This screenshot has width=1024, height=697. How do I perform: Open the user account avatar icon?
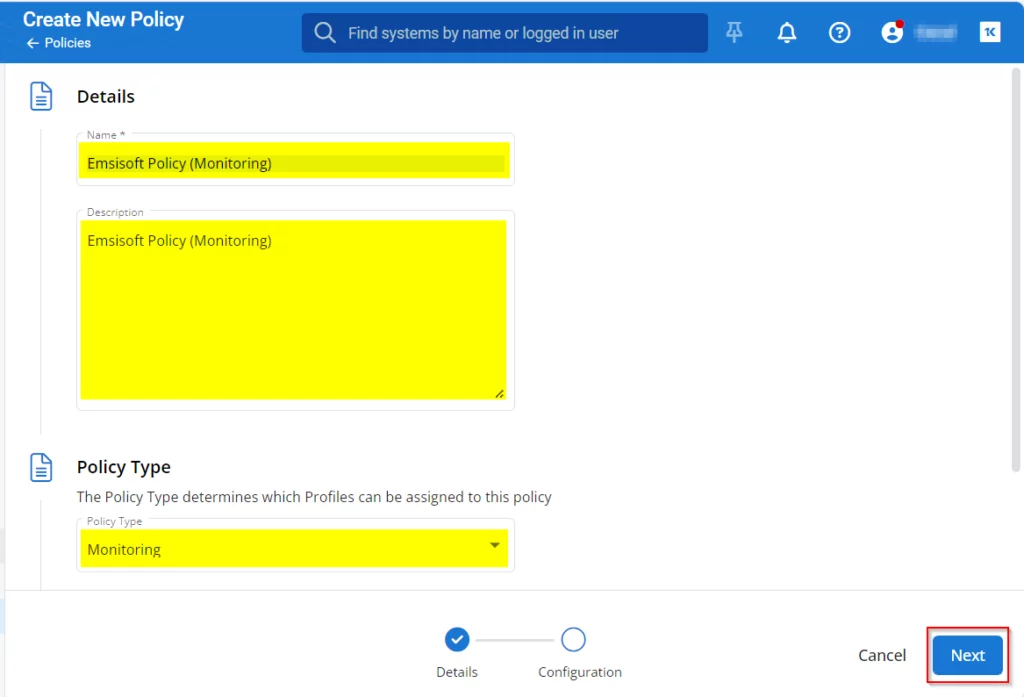point(892,33)
